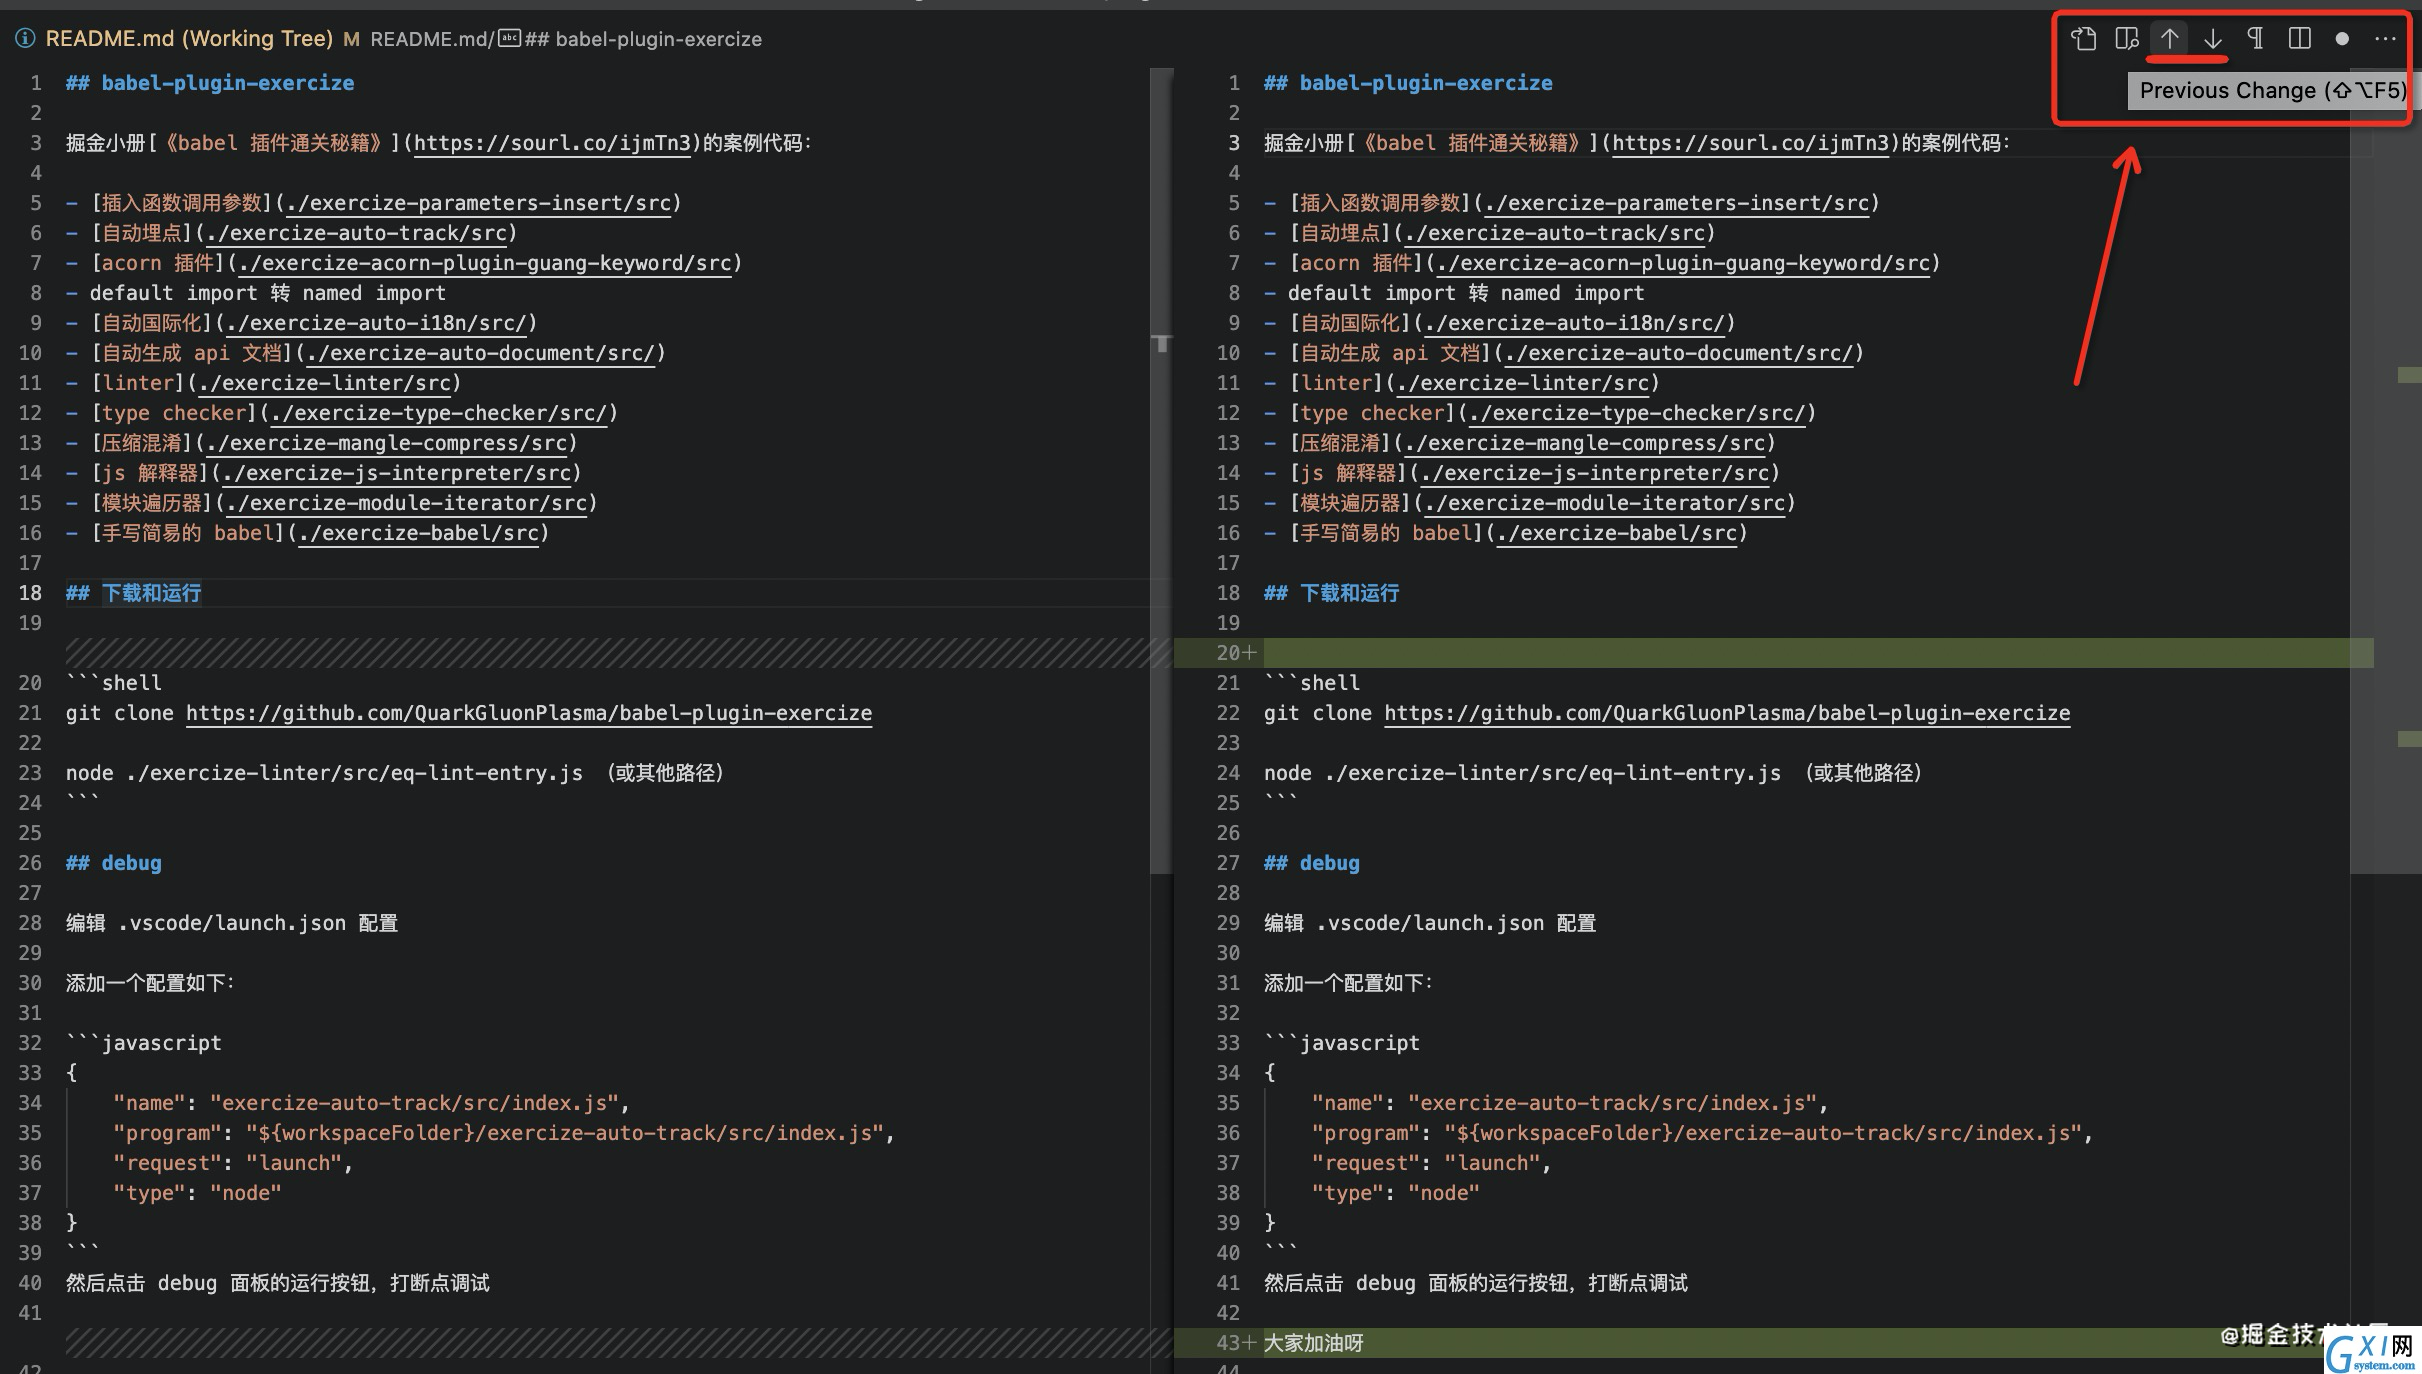The height and width of the screenshot is (1374, 2422).
Task: Click the Open File icon in editor toolbar
Action: 2083,39
